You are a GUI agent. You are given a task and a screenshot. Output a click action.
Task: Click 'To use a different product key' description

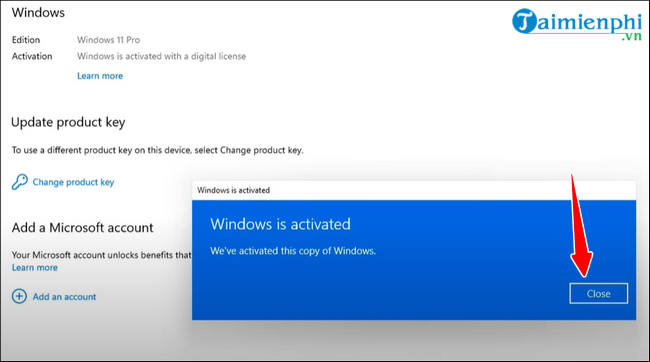[158, 150]
